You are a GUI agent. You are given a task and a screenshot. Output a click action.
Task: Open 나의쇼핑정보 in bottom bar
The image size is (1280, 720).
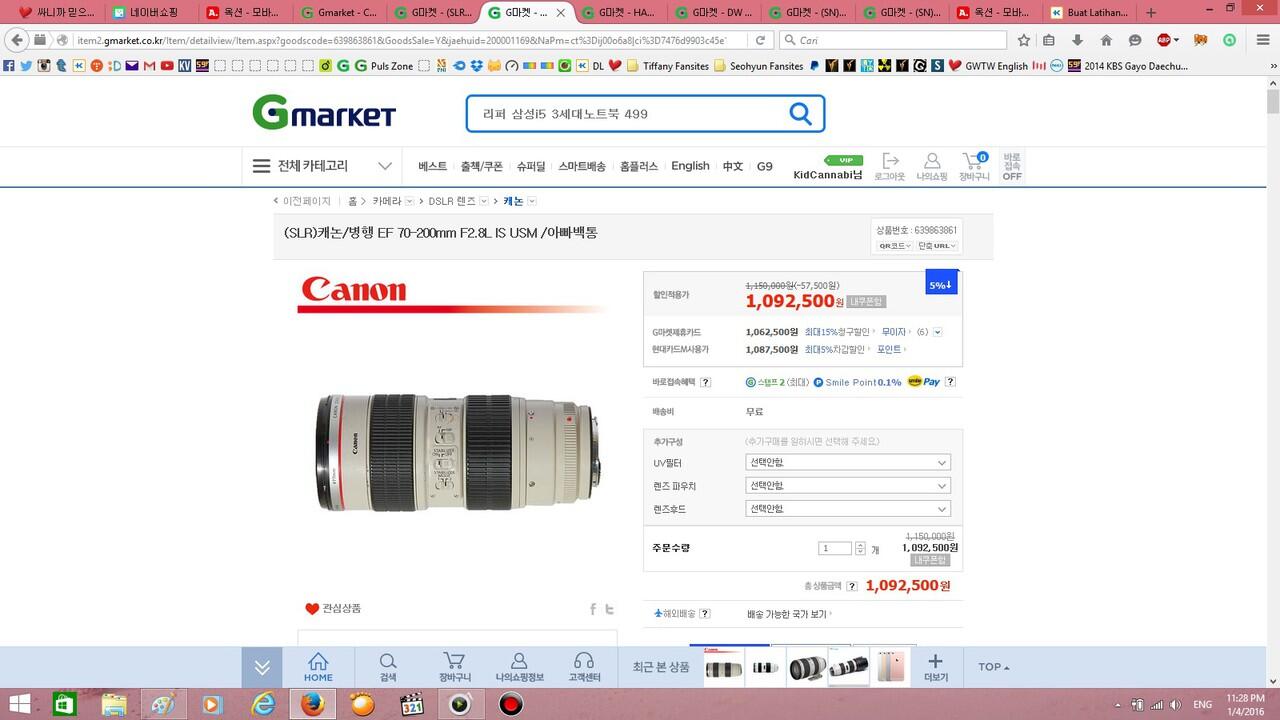coord(519,668)
